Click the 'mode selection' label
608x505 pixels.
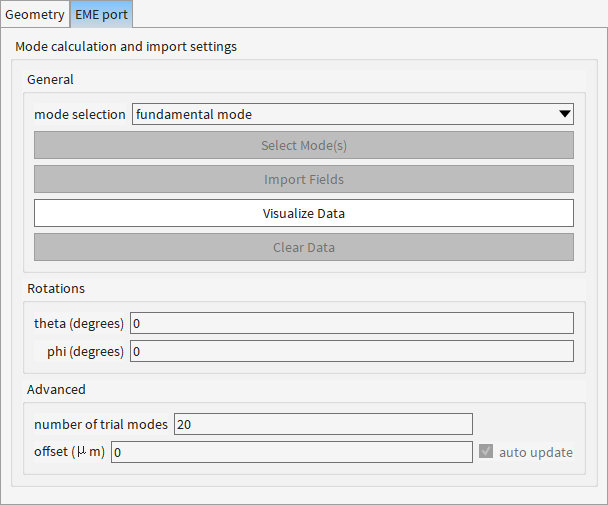coord(80,114)
